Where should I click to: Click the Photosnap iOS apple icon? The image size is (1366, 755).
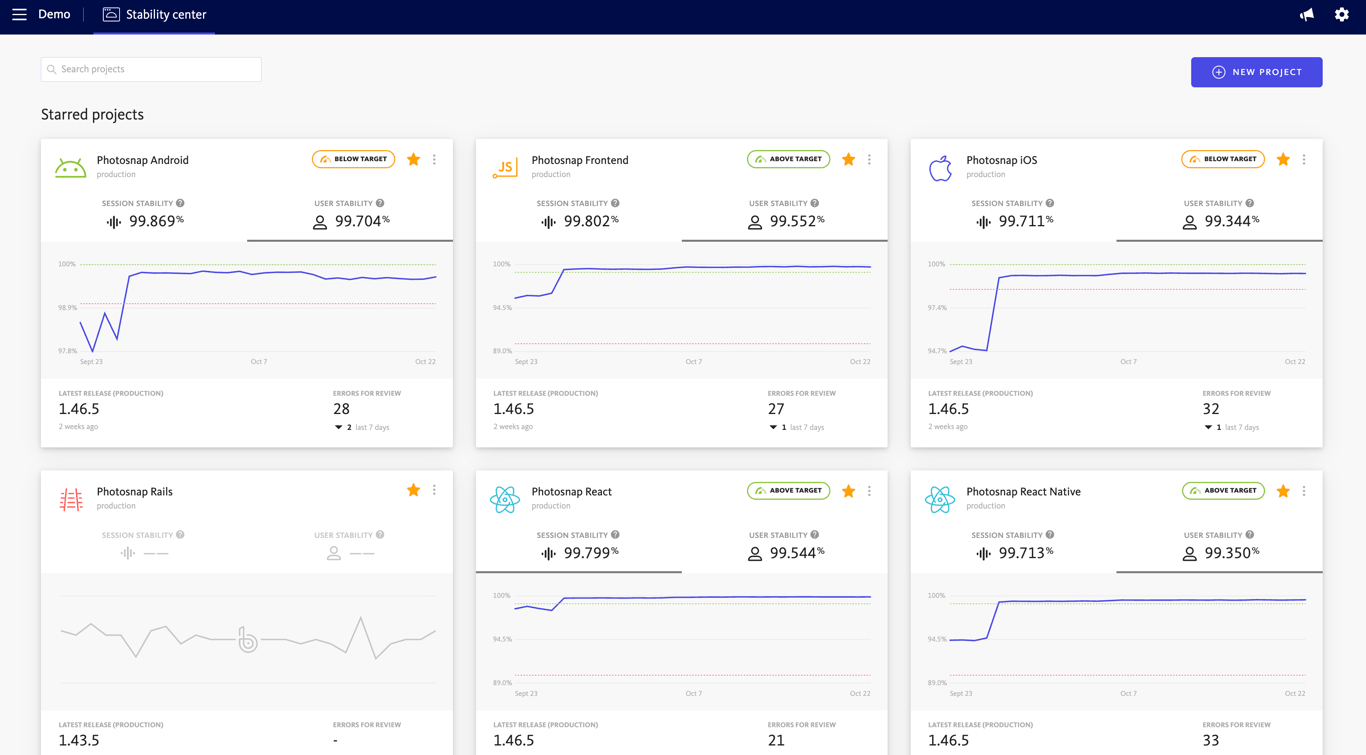(940, 167)
